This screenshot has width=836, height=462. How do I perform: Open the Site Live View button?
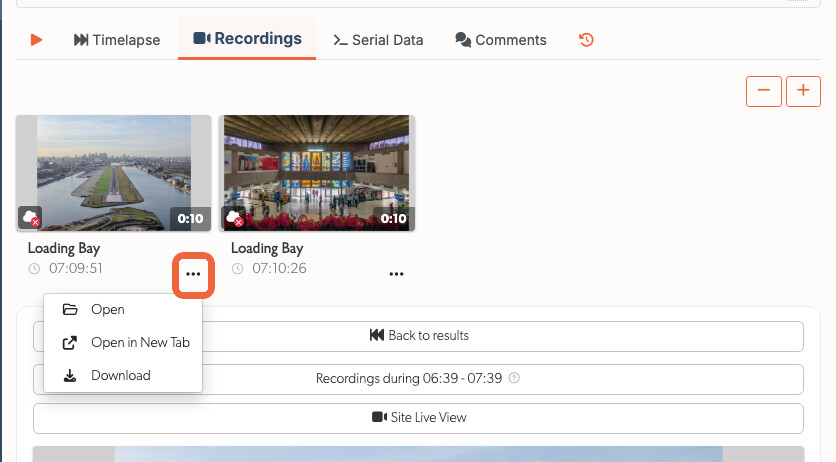tap(418, 418)
